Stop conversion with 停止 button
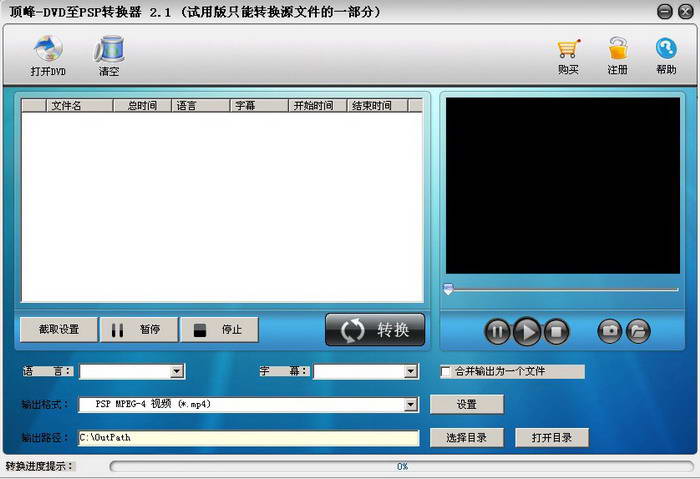This screenshot has height=479, width=700. [219, 329]
